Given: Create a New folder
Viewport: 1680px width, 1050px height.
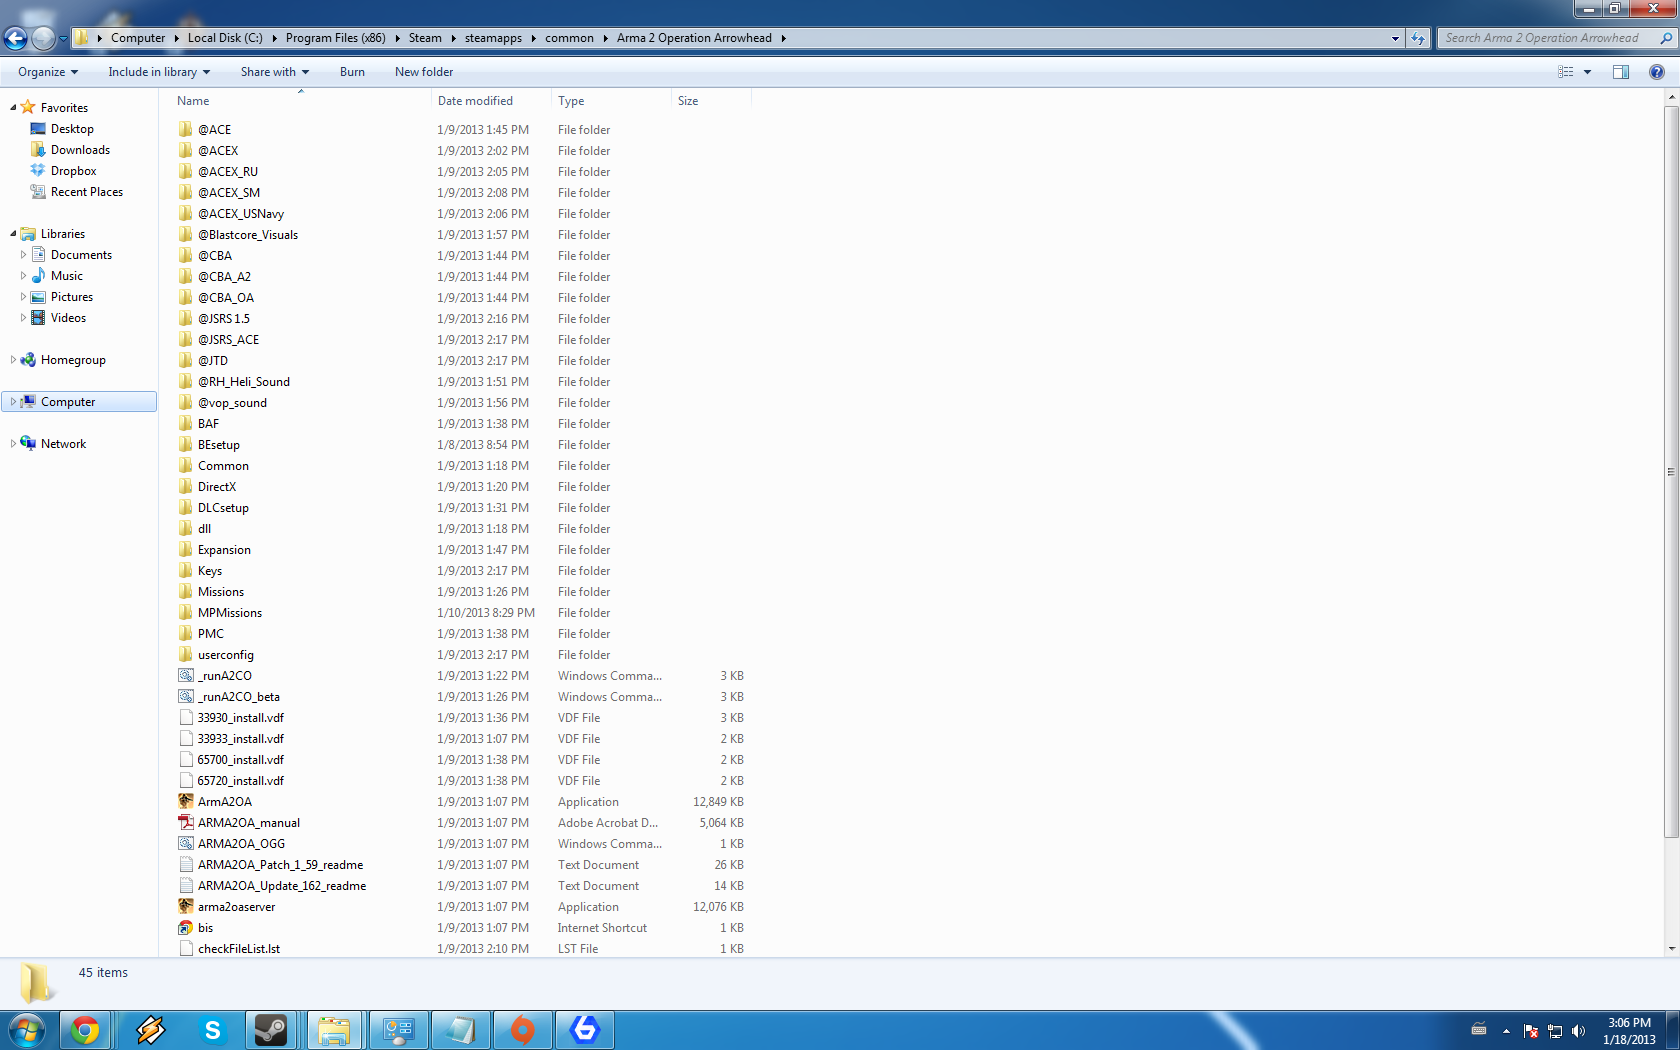Looking at the screenshot, I should 424,72.
